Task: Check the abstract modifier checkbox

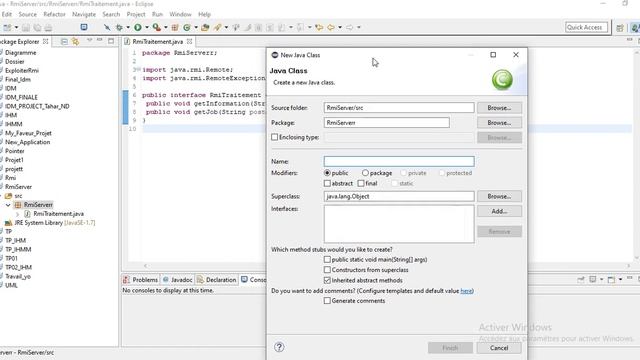Action: [x=327, y=184]
